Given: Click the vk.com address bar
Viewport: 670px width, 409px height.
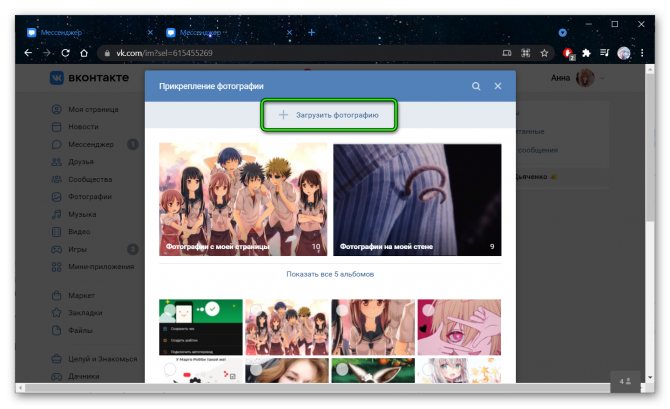Looking at the screenshot, I should tap(299, 53).
